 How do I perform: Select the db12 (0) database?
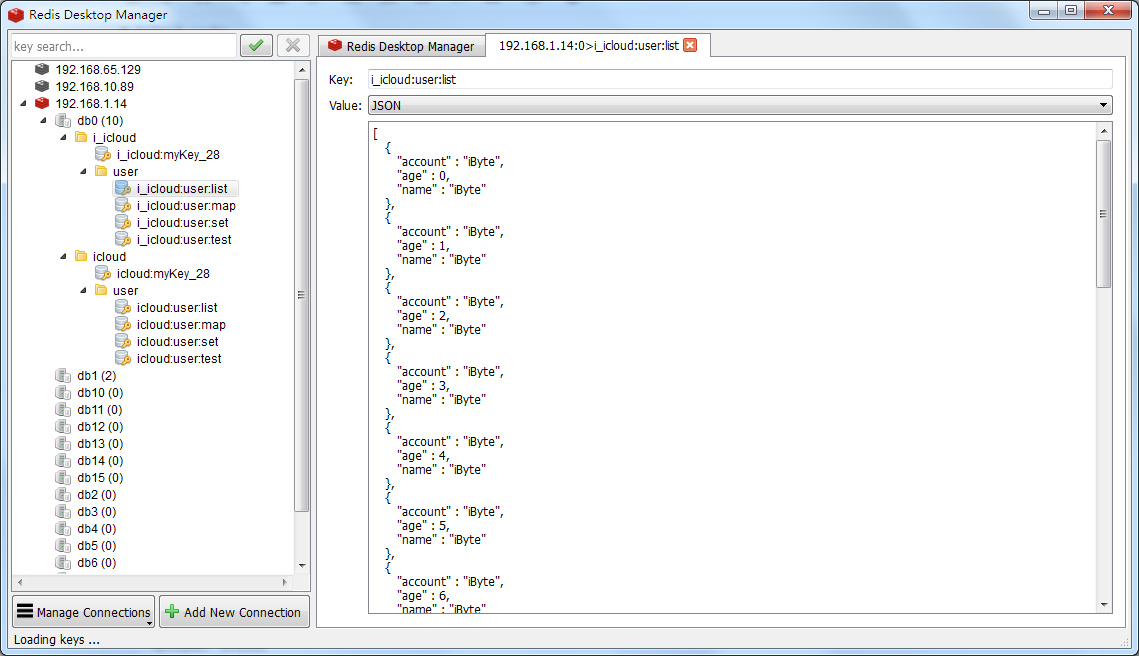coord(100,426)
